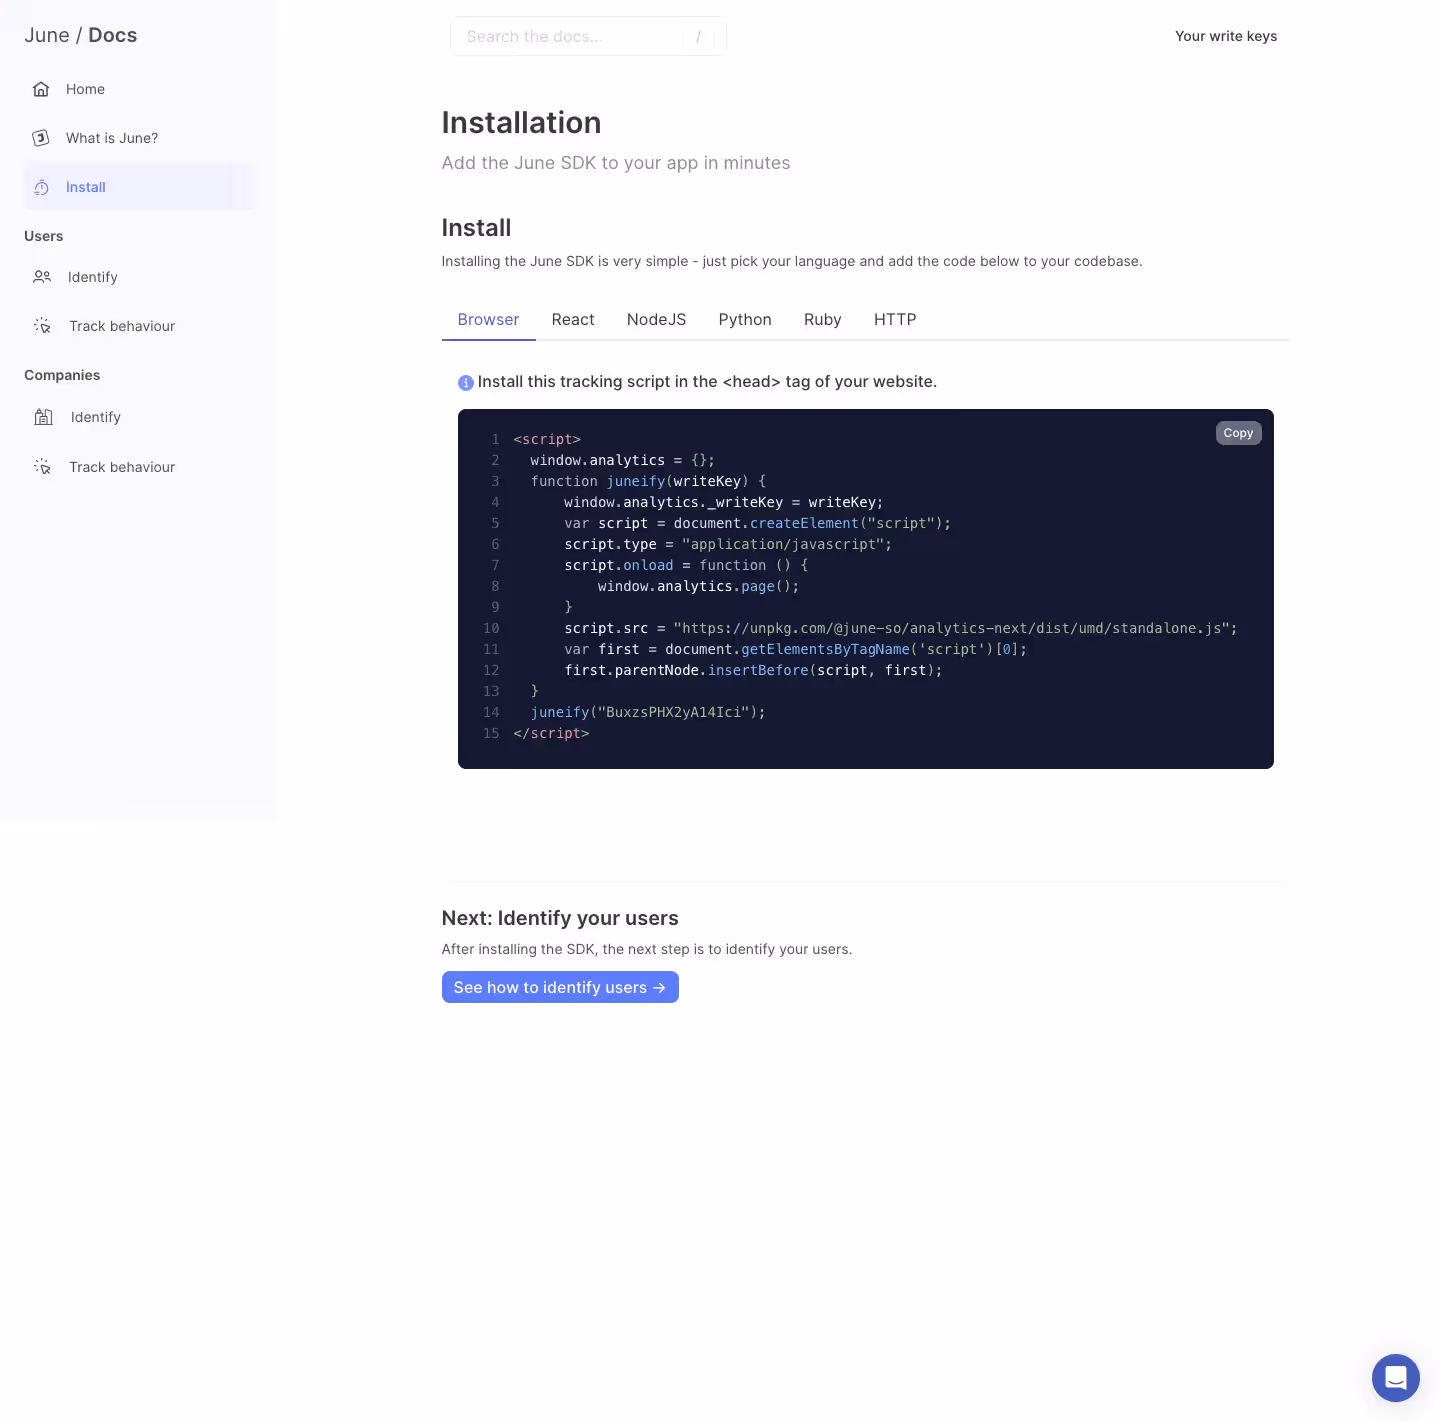Open Identify via the people icon under Users
The image size is (1440, 1422).
(x=42, y=277)
